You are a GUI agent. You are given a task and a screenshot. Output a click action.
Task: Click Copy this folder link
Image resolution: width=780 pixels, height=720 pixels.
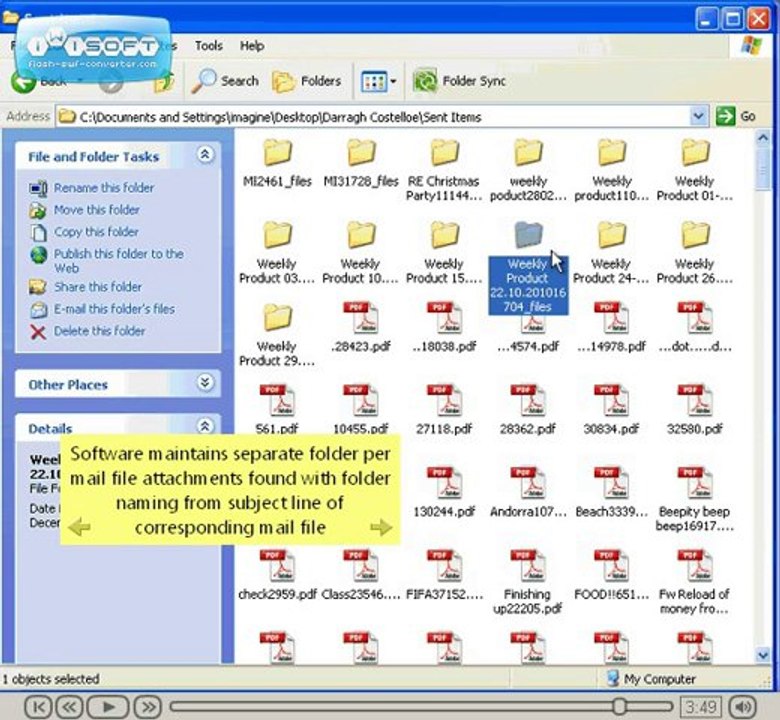tap(96, 231)
